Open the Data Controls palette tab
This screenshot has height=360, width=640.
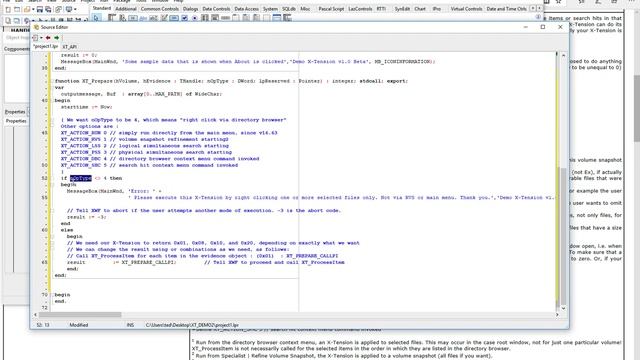point(216,9)
